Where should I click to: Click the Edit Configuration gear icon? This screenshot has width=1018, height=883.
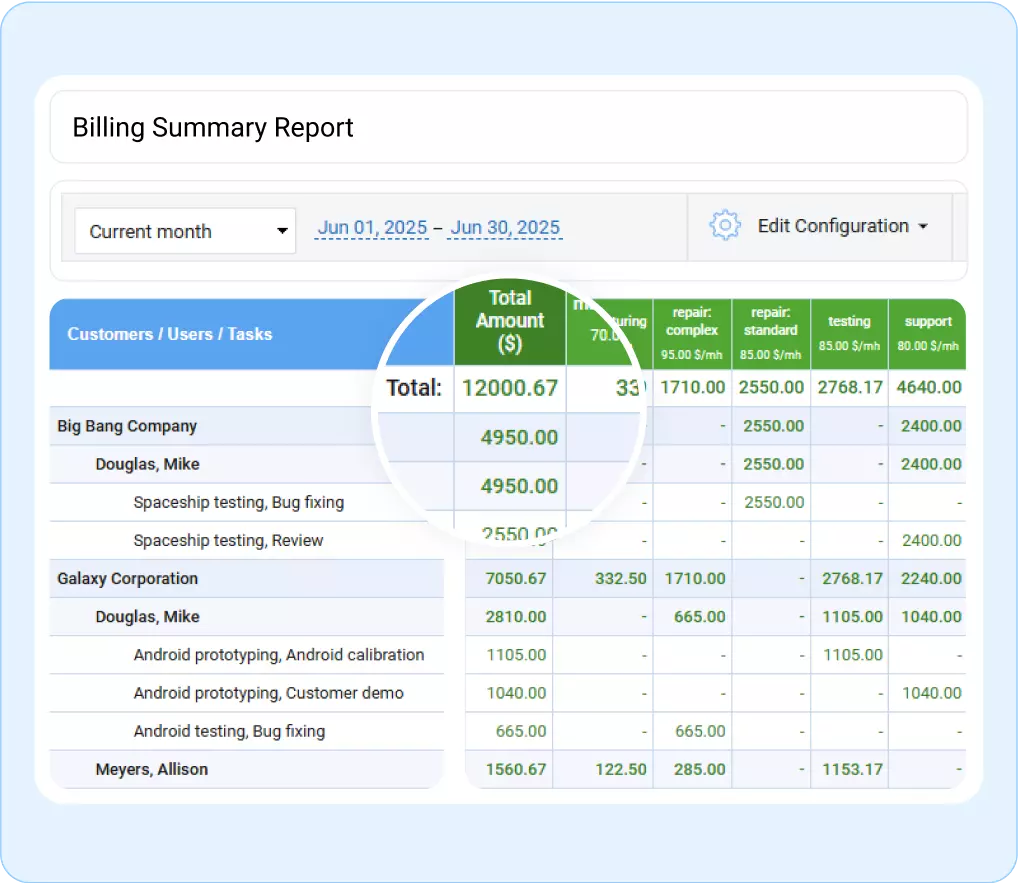point(724,226)
